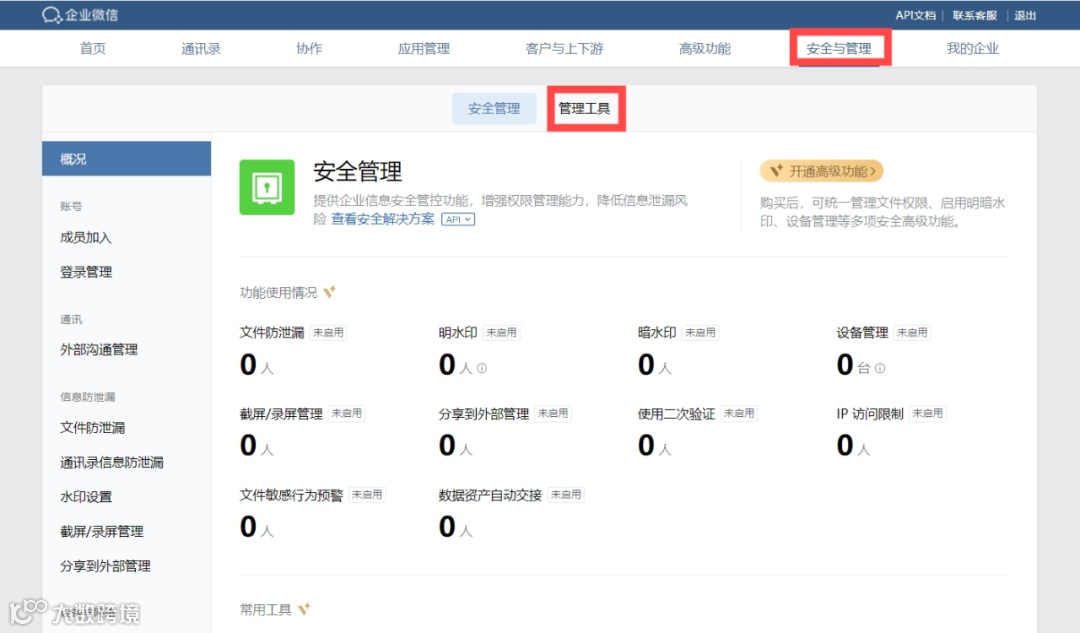Image resolution: width=1080 pixels, height=633 pixels.
Task: Open the 协作 nav tab
Action: tap(309, 48)
